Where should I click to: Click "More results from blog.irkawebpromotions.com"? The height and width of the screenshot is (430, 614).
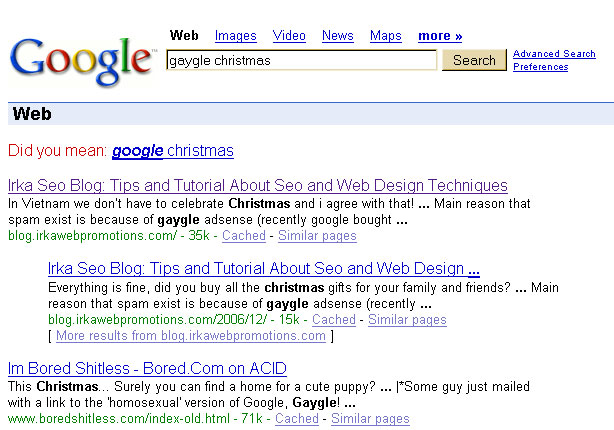point(191,336)
